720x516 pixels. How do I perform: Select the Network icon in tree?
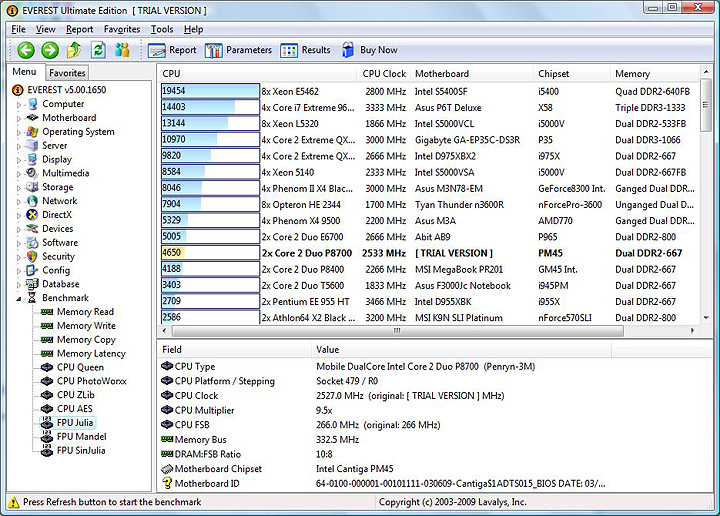(x=32, y=201)
